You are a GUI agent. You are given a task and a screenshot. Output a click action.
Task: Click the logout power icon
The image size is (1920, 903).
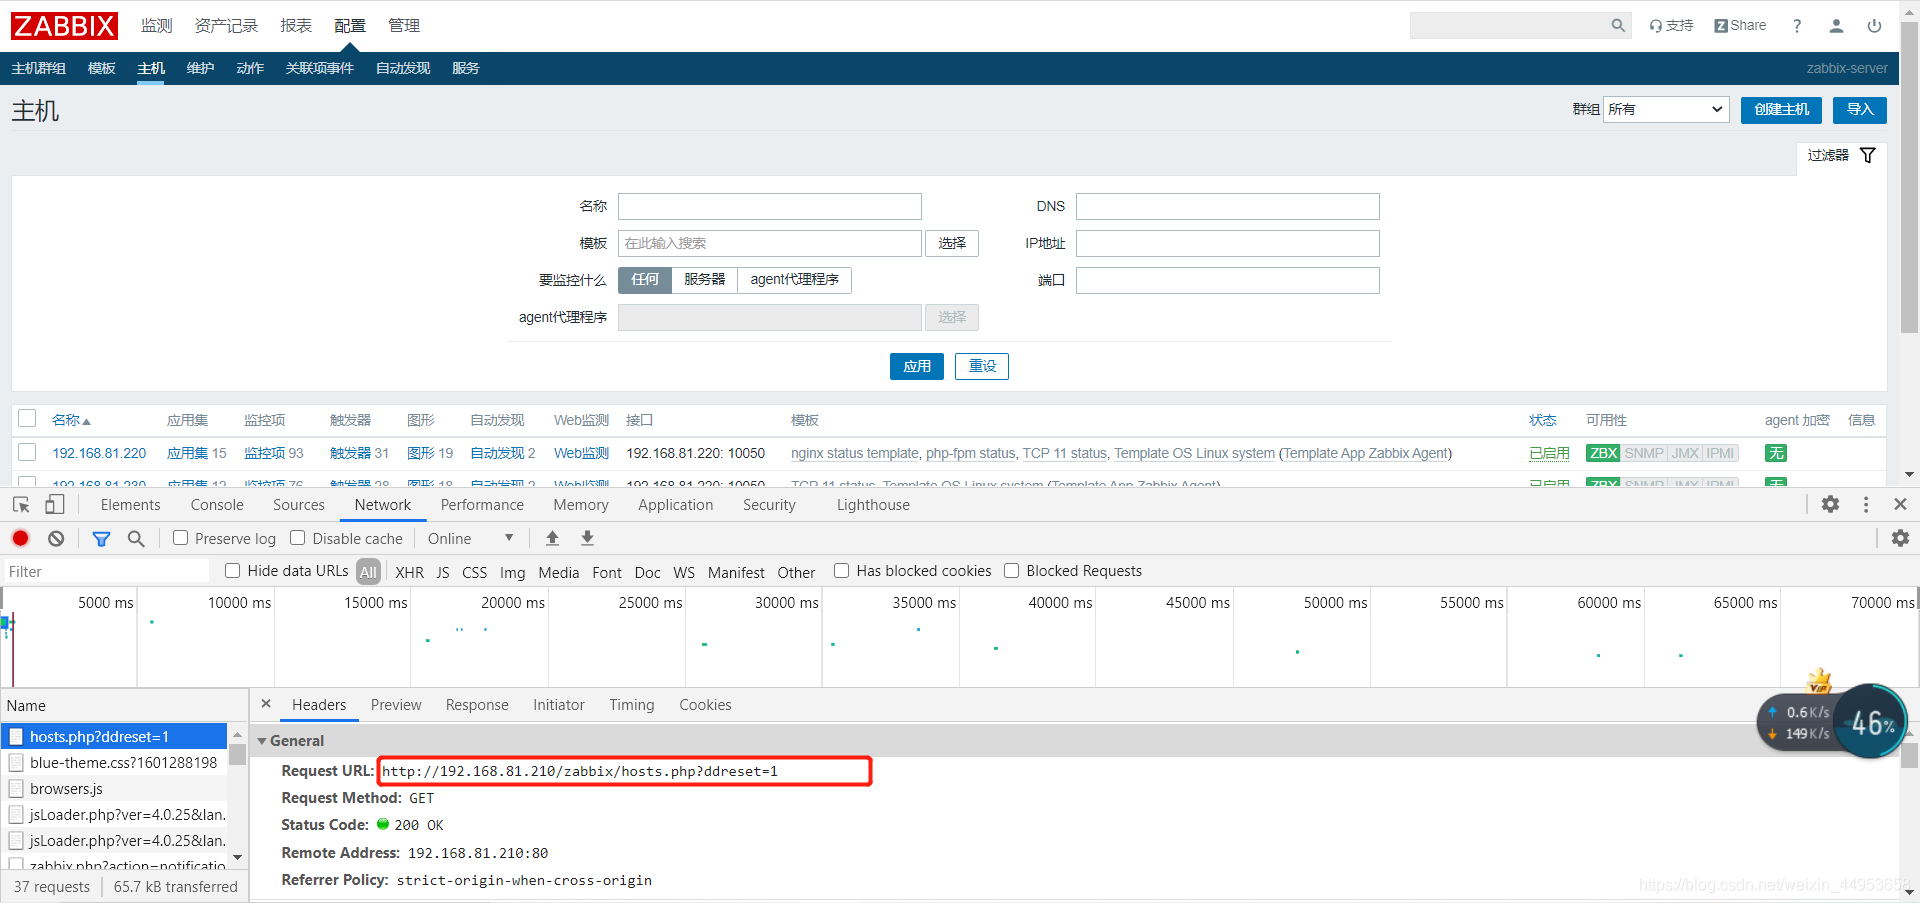(1874, 26)
